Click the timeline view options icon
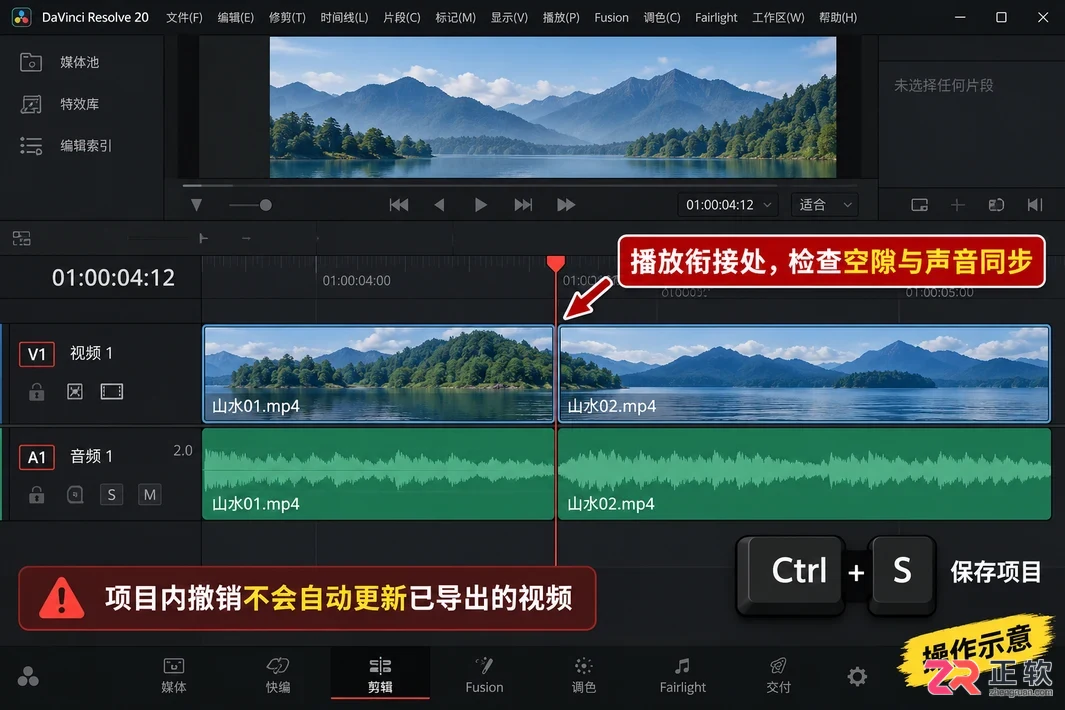Image resolution: width=1065 pixels, height=710 pixels. (22, 238)
